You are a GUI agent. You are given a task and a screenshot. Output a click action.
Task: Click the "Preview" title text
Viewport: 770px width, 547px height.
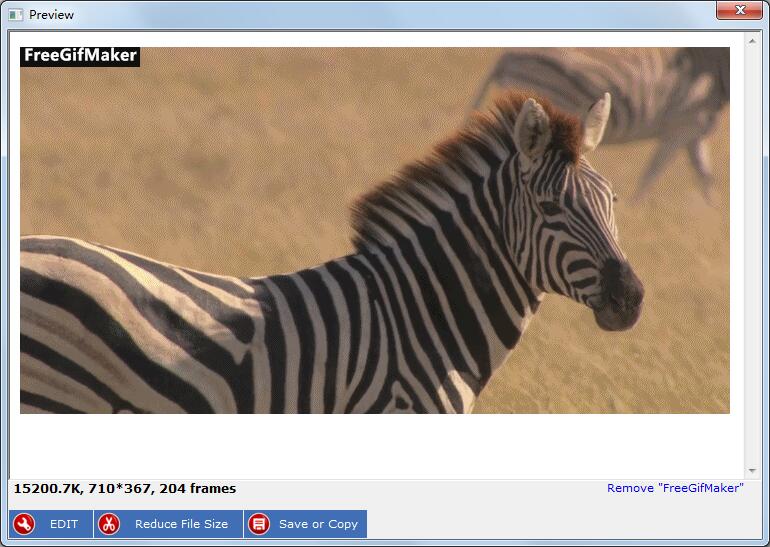pyautogui.click(x=51, y=15)
